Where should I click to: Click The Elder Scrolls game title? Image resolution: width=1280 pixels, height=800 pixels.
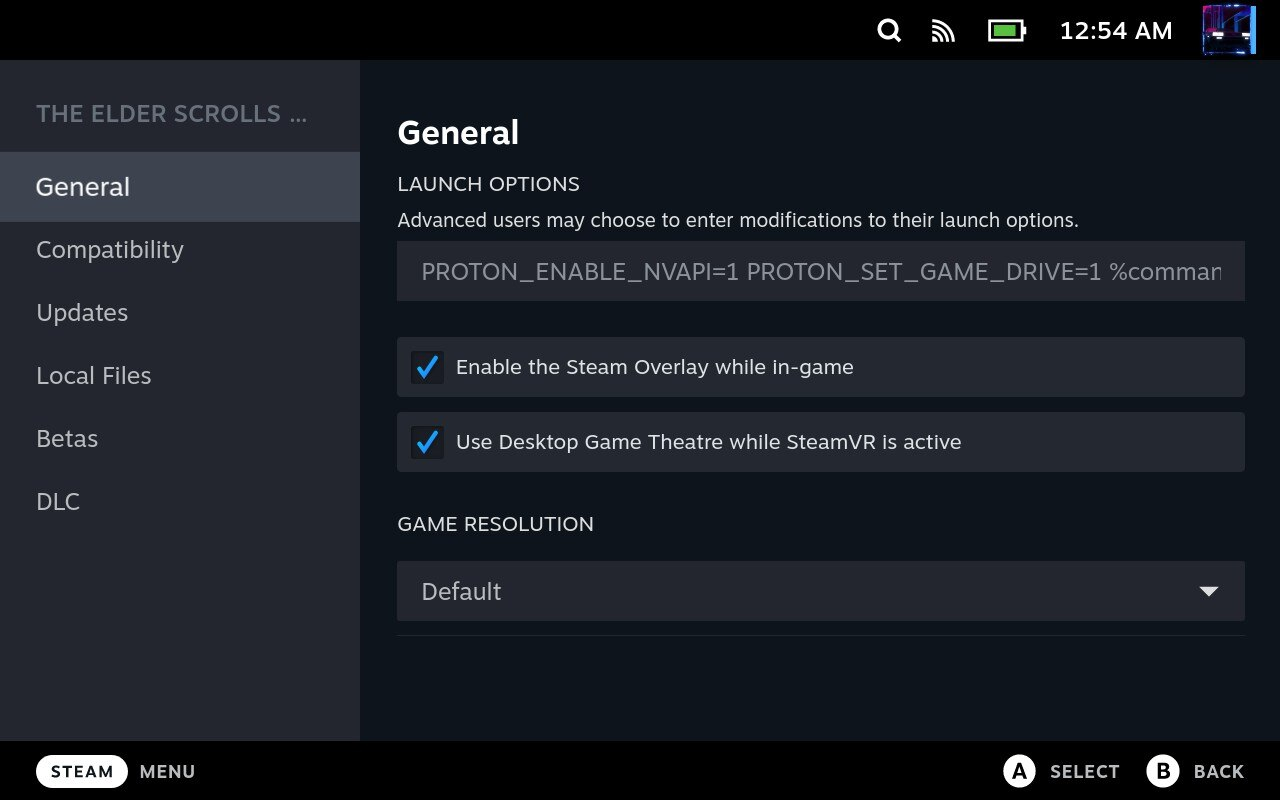(x=172, y=114)
